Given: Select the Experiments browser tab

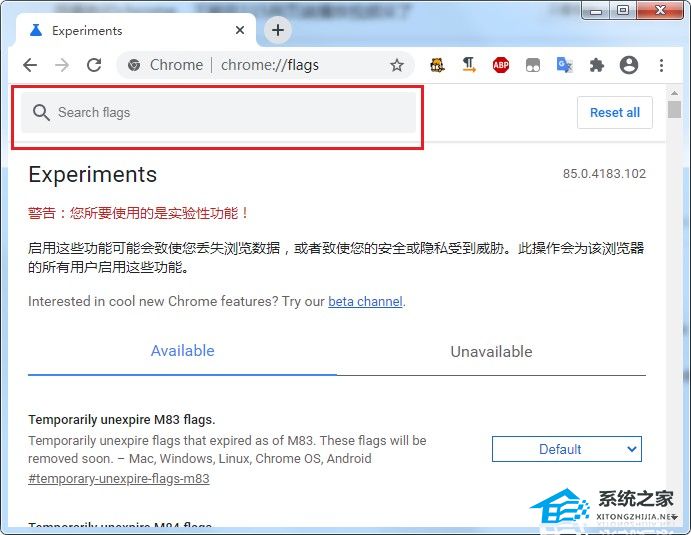Looking at the screenshot, I should (x=136, y=30).
